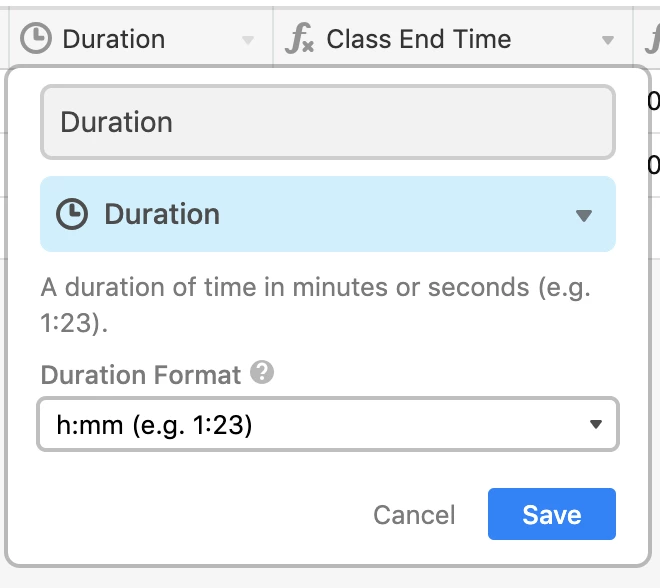Viewport: 660px width, 588px height.
Task: Click the help question mark next to Duration Format
Action: pos(262,372)
